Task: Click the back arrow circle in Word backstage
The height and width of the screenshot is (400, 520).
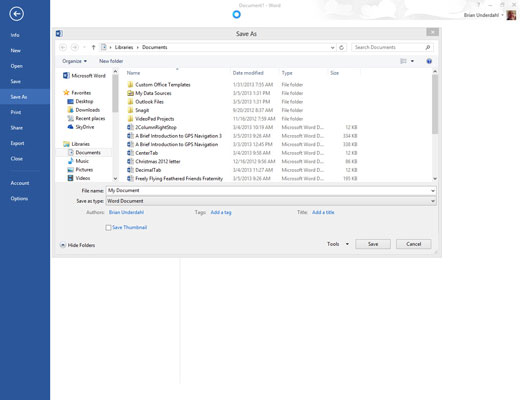Action: click(x=16, y=14)
